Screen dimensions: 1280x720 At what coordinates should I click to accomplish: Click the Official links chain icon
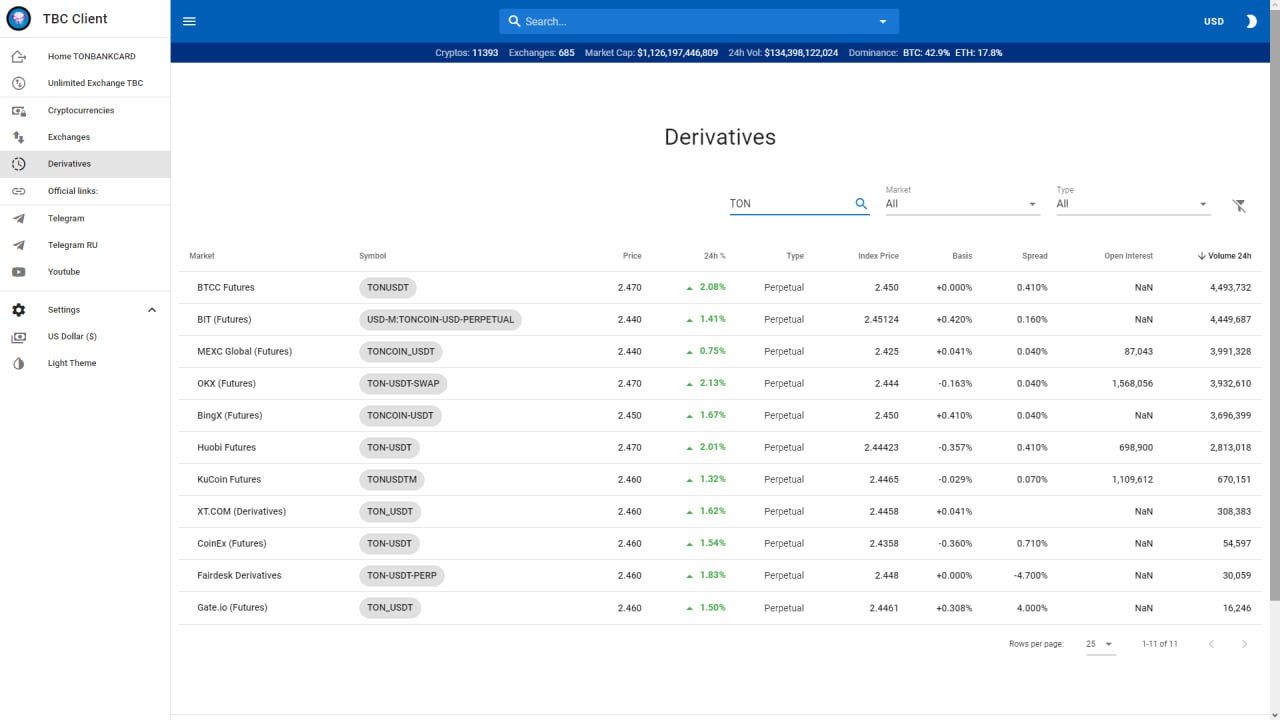coord(19,191)
